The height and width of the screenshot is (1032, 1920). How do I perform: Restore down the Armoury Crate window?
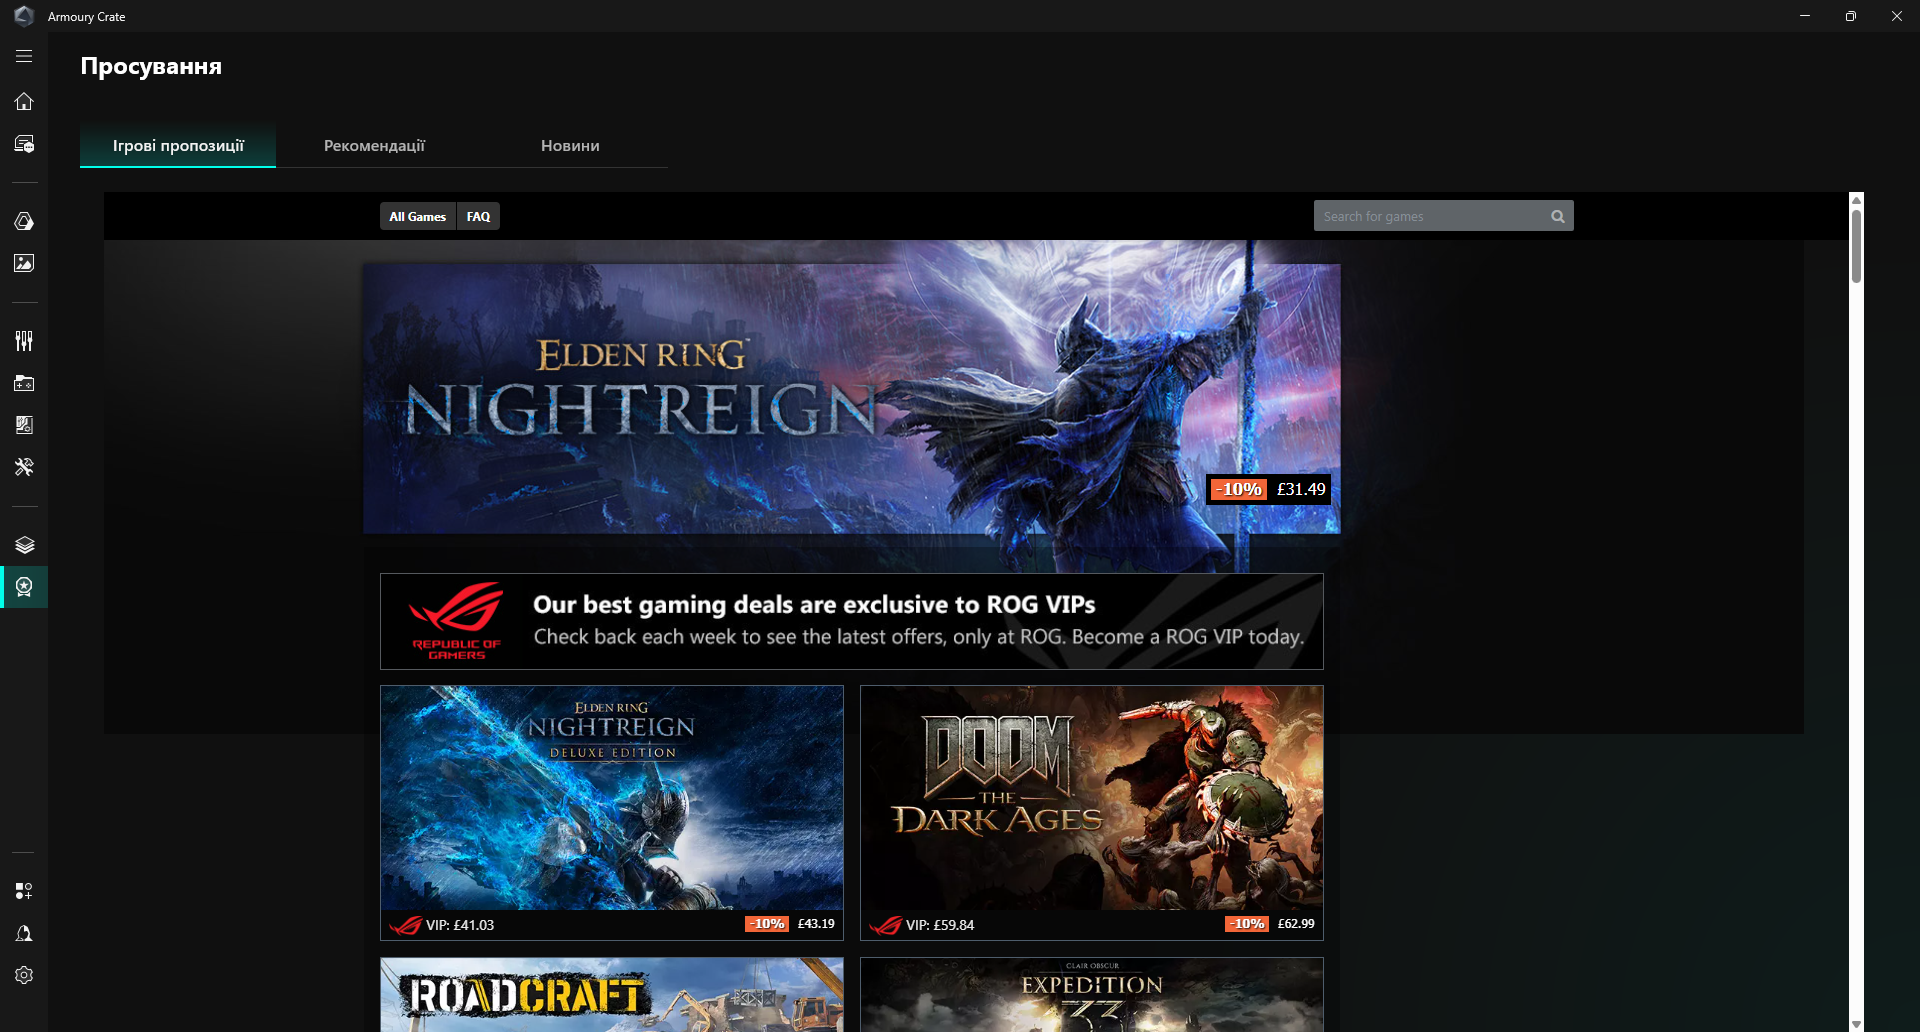click(1851, 16)
